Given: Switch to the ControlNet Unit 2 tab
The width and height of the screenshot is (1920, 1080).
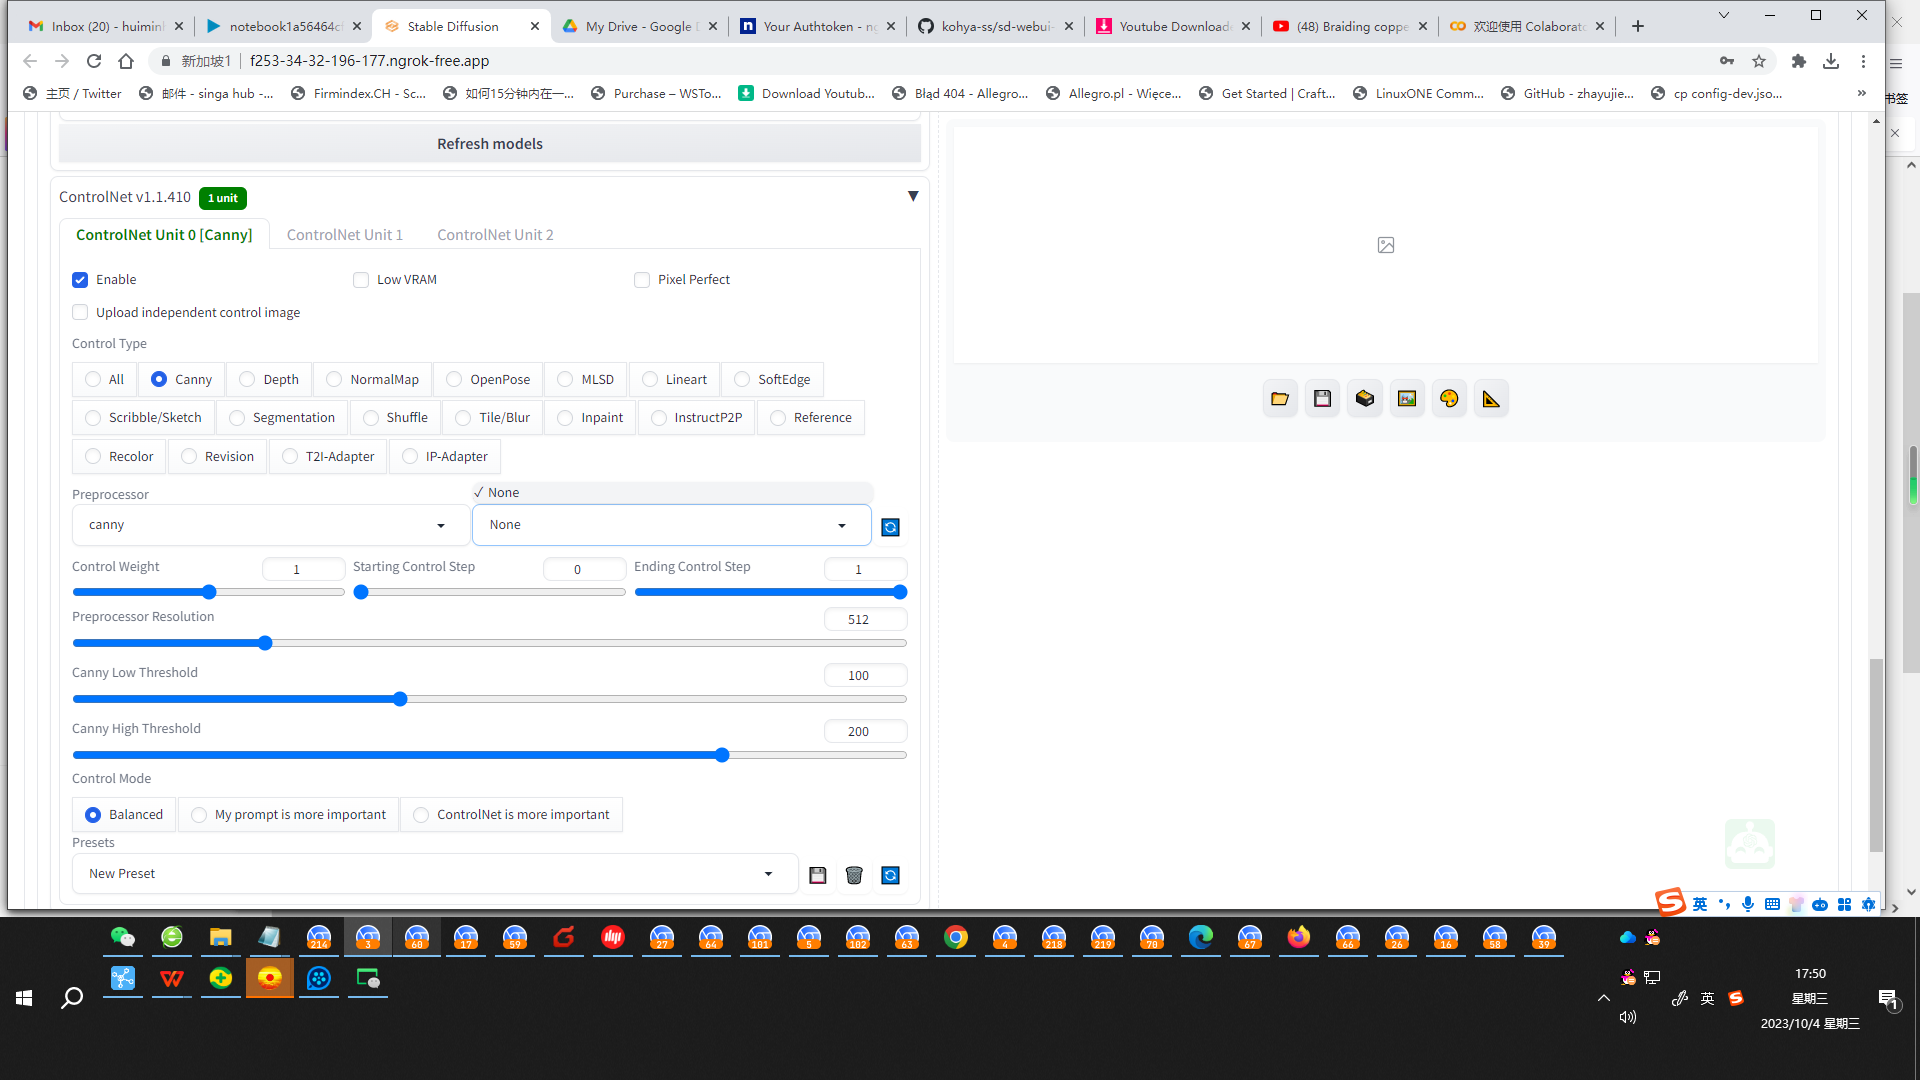Looking at the screenshot, I should point(495,234).
